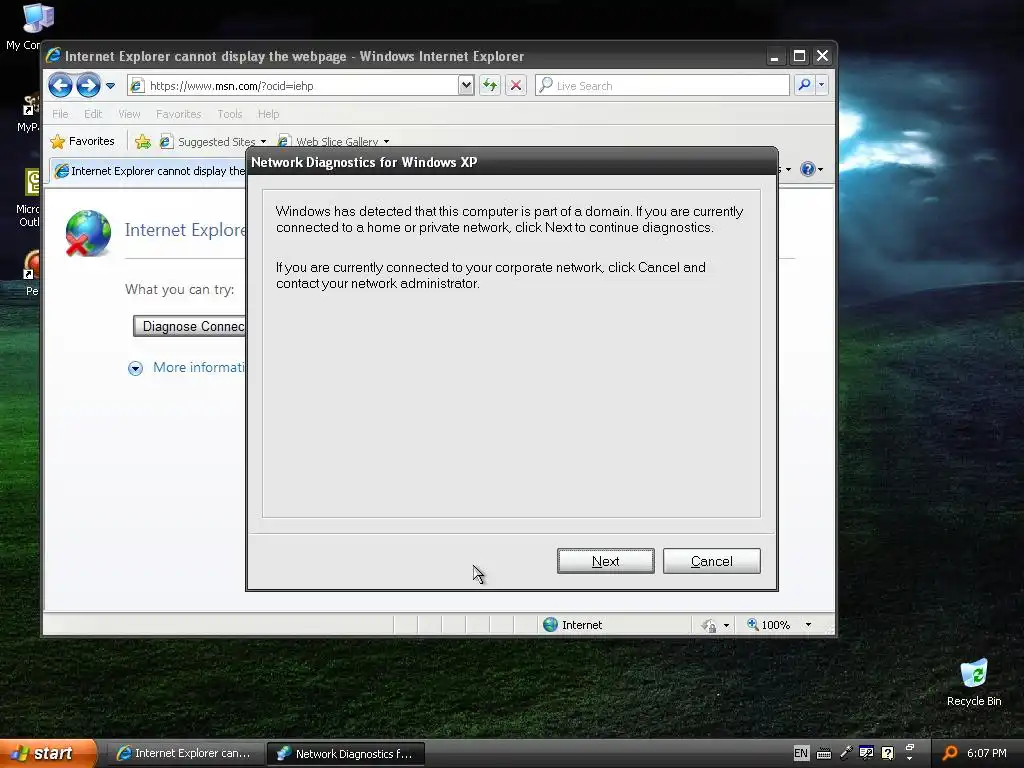
Task: Click the Live Search magnifier button
Action: [805, 85]
